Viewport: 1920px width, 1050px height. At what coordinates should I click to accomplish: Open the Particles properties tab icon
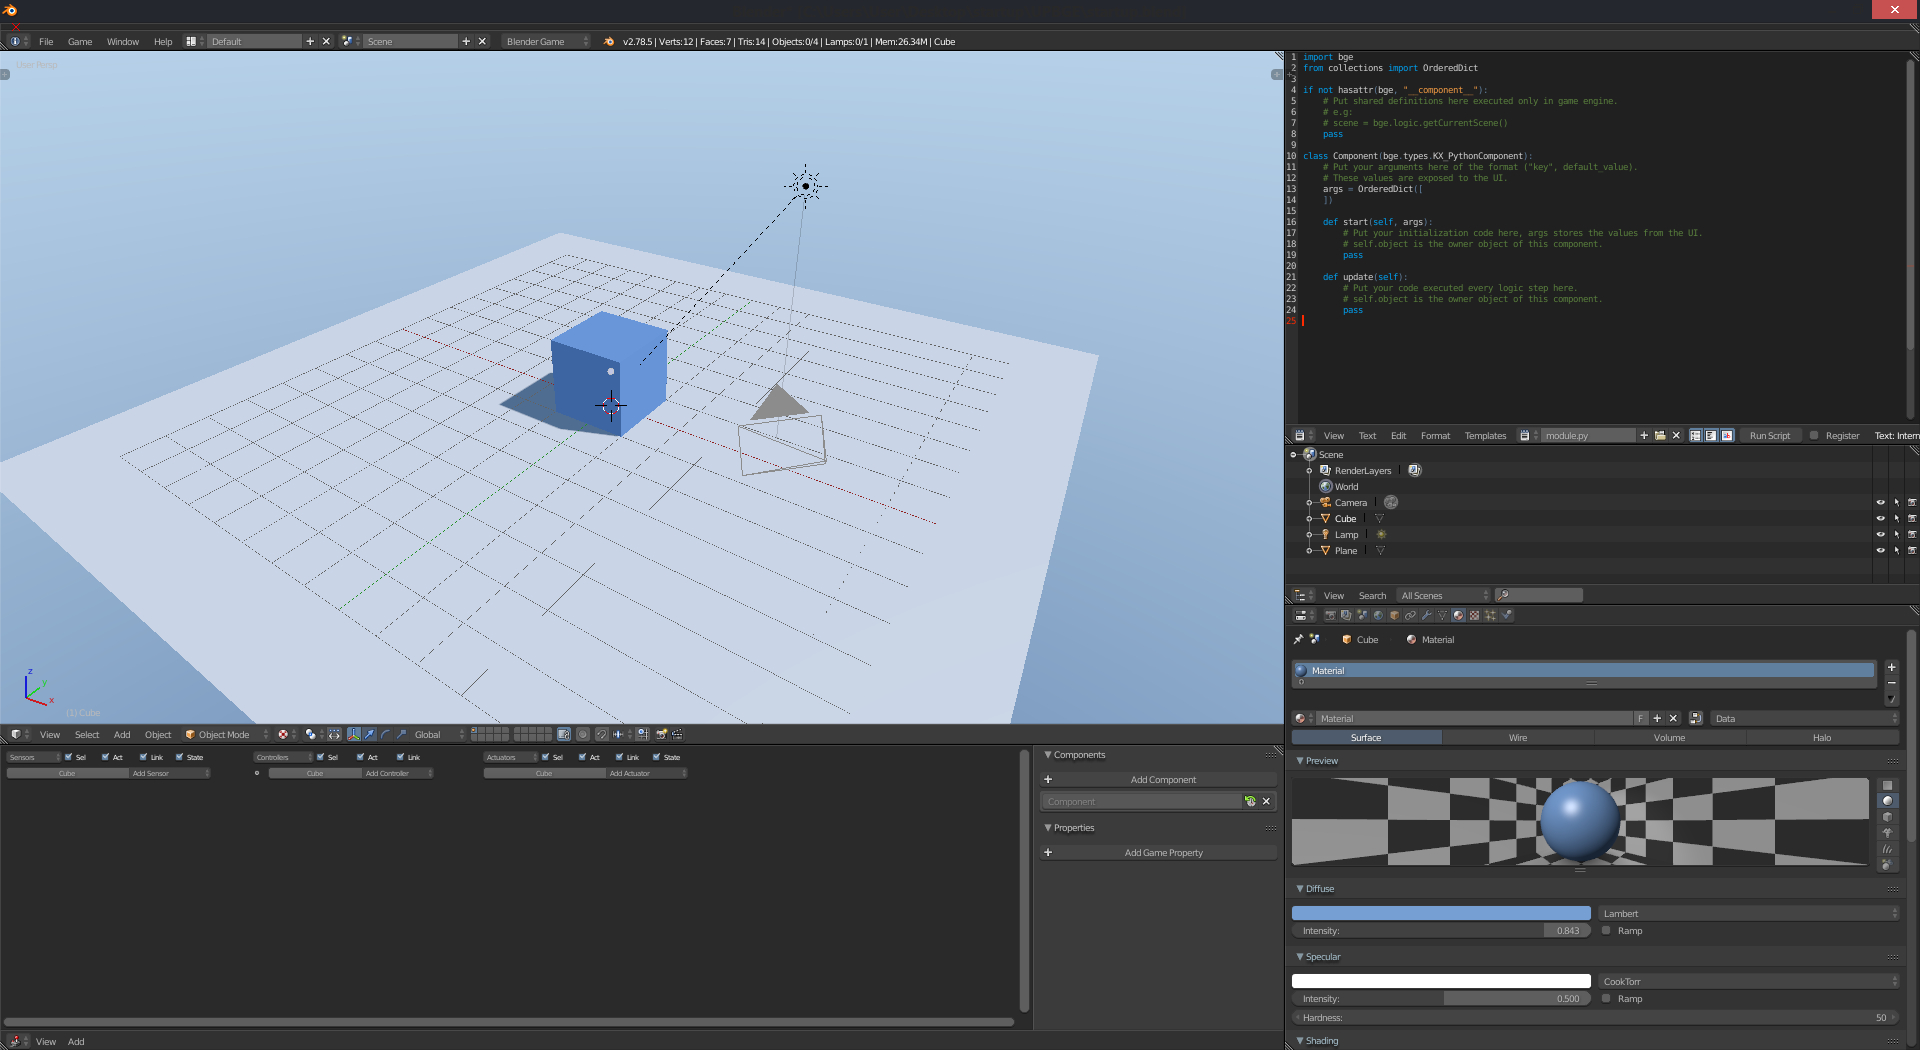coord(1490,615)
